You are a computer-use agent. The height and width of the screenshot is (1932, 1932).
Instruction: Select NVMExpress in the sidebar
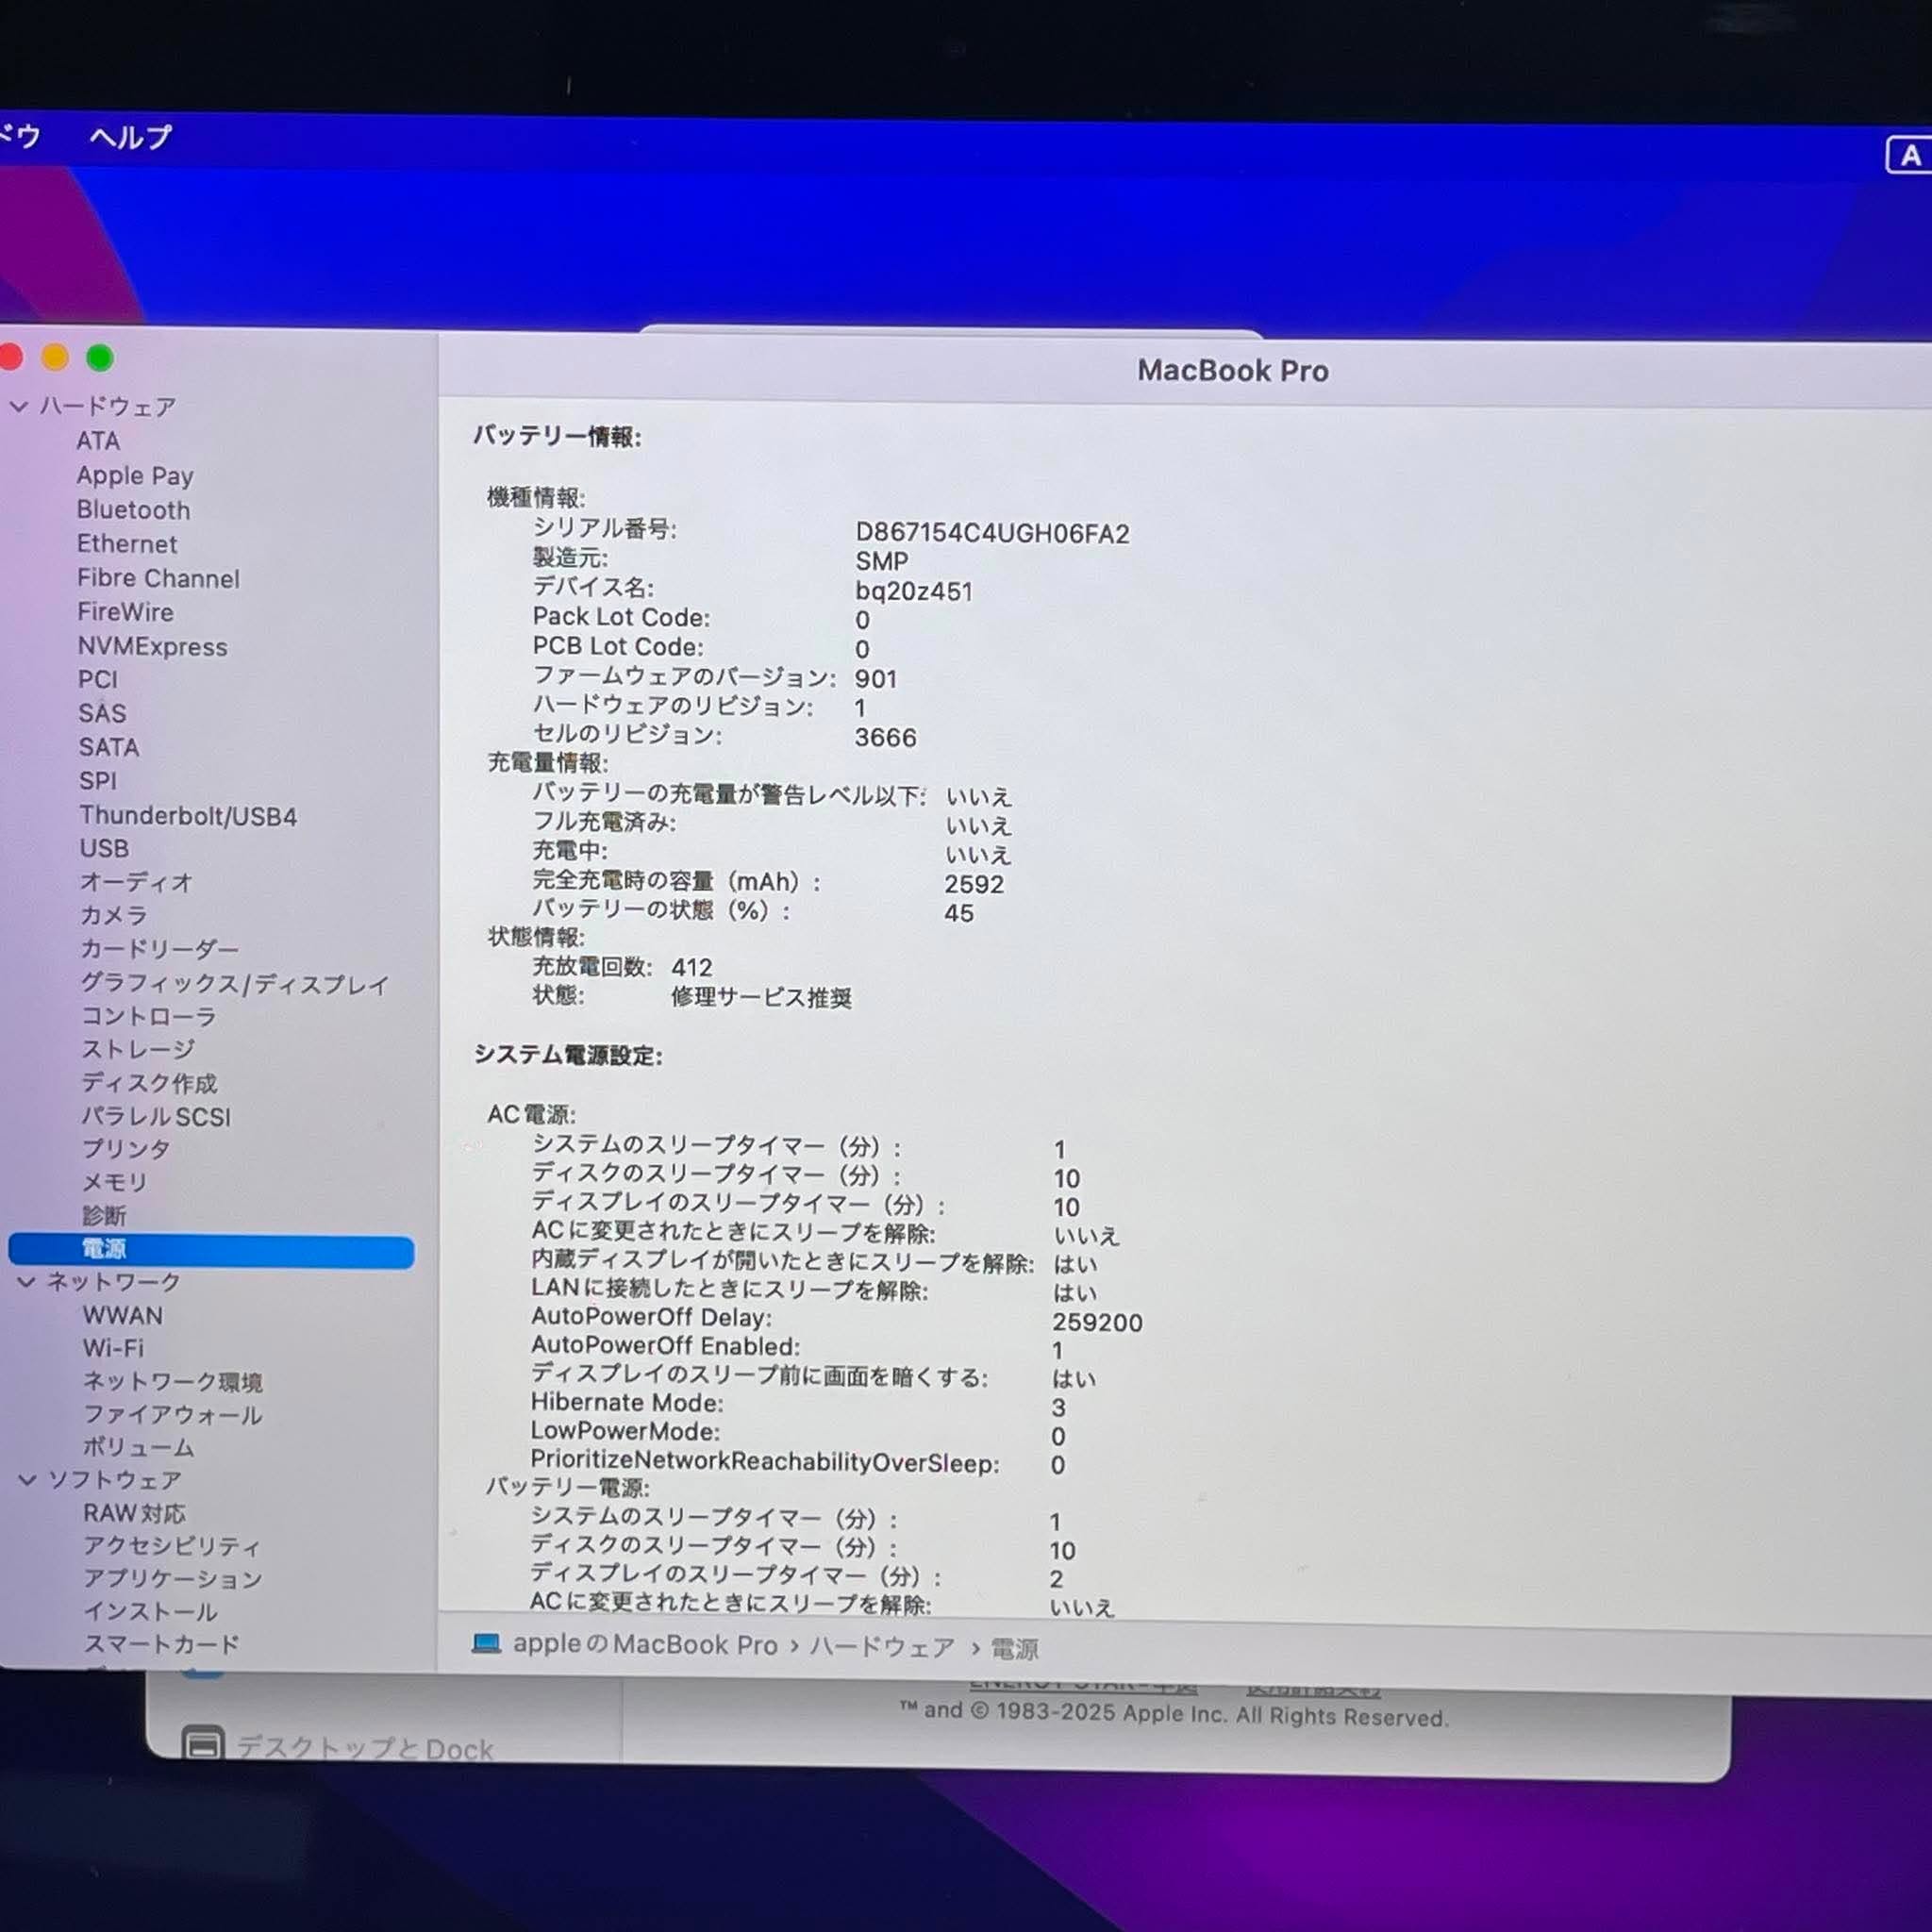coord(152,647)
